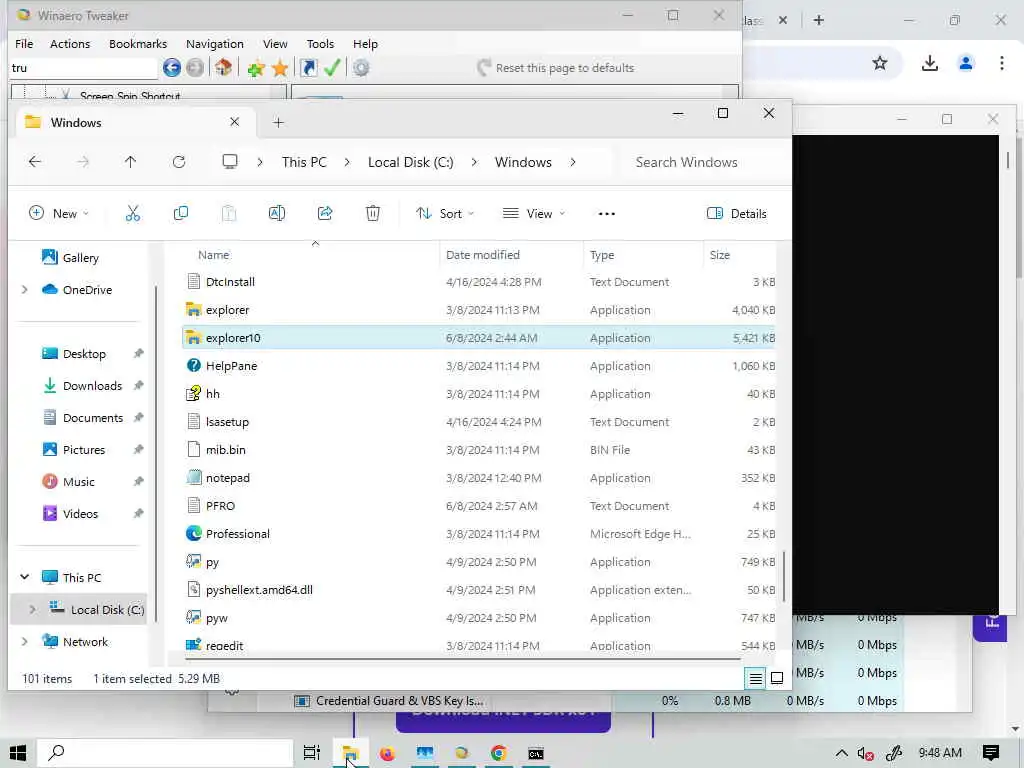This screenshot has height=768, width=1024.
Task: Sort by Date modified column header
Action: [483, 255]
